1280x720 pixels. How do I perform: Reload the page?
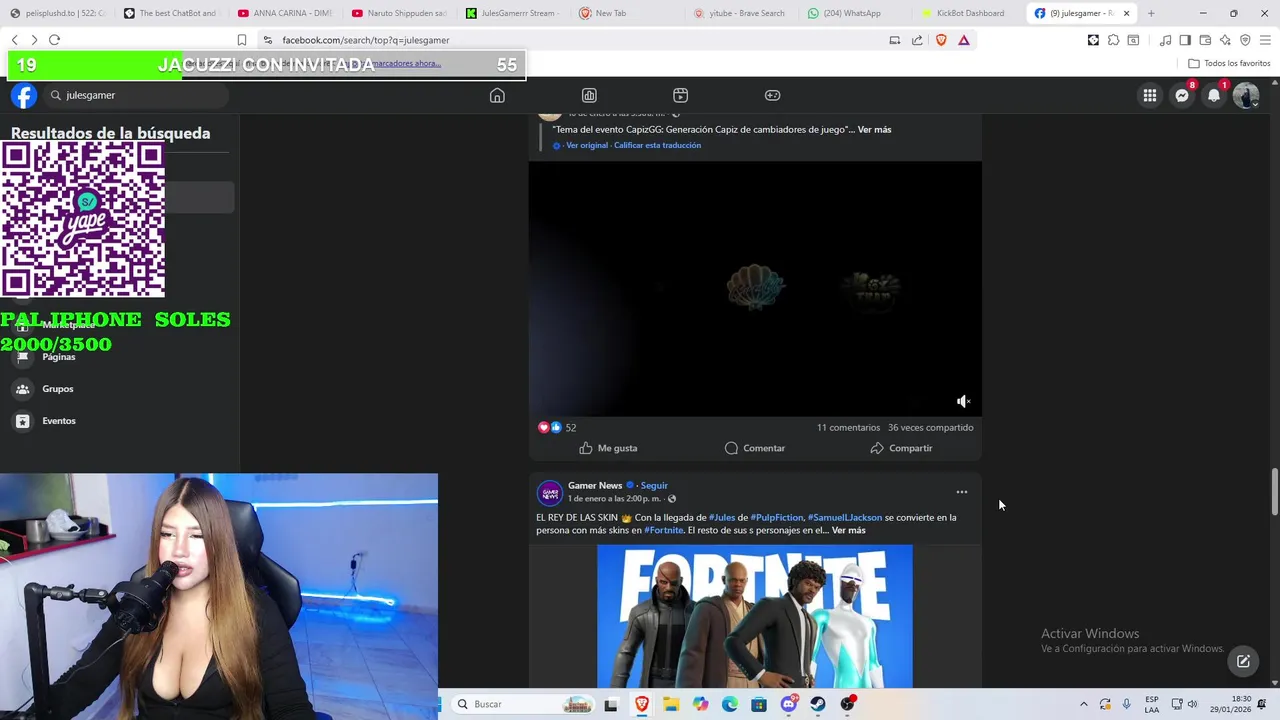(54, 40)
